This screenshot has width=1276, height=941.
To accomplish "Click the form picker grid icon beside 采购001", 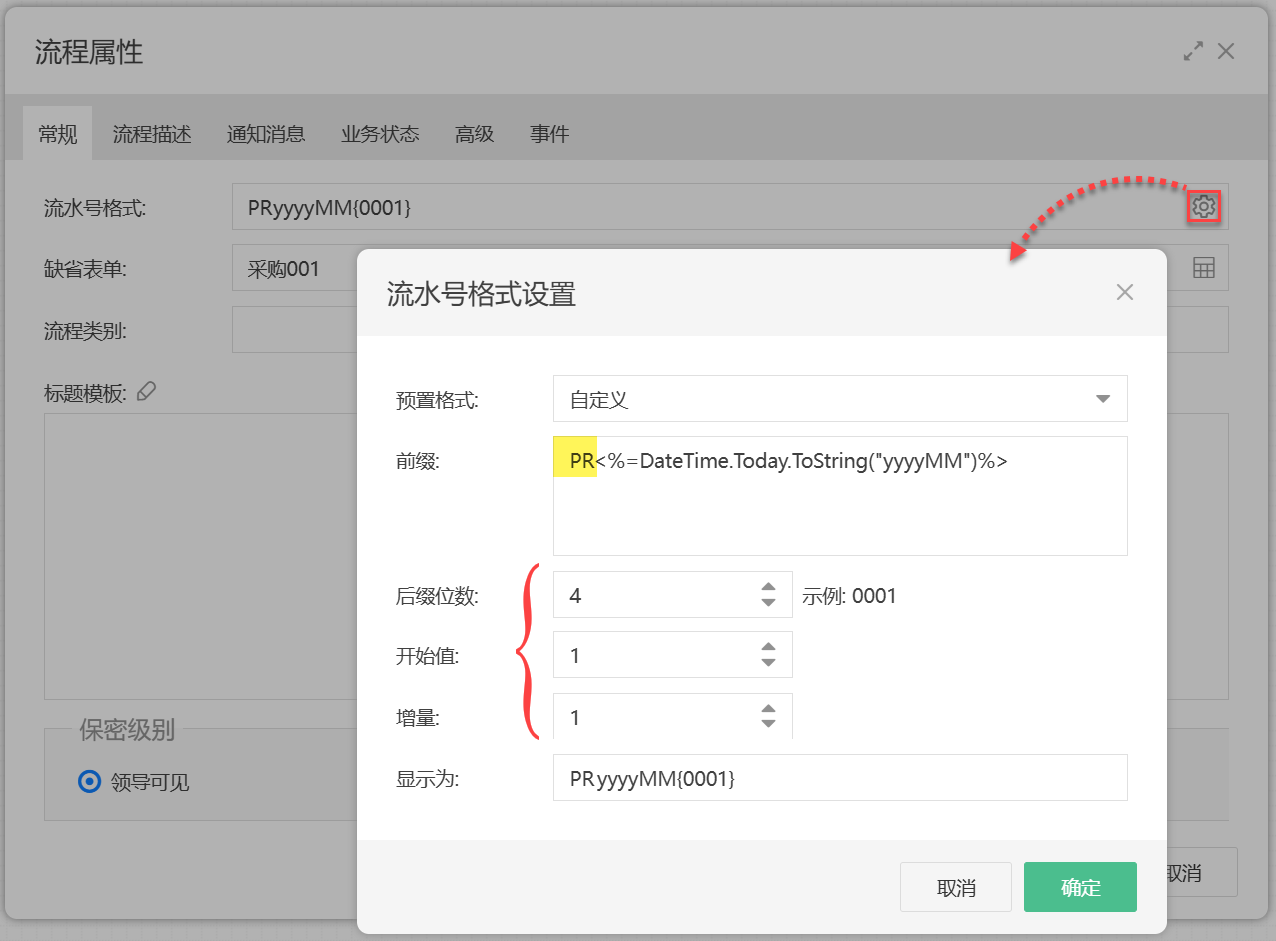I will [1203, 267].
